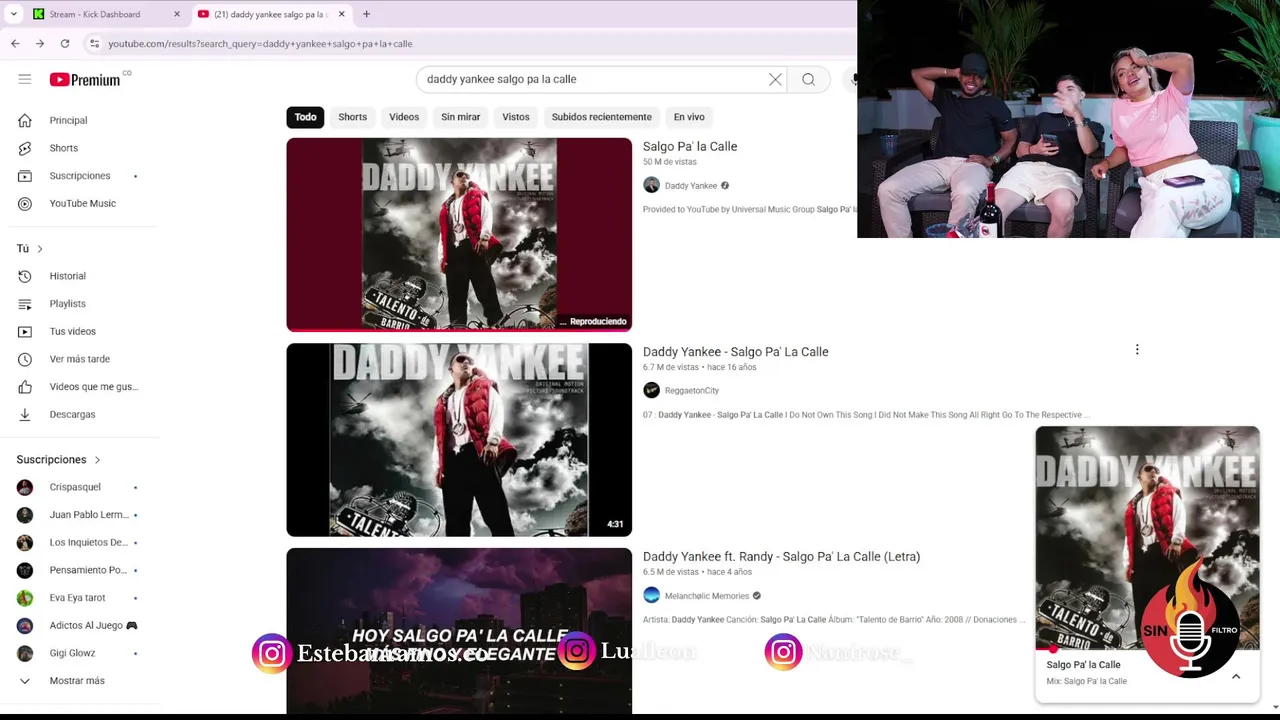The width and height of the screenshot is (1280, 720).
Task: Expand Mostrar más subscriptions list
Action: click(78, 681)
